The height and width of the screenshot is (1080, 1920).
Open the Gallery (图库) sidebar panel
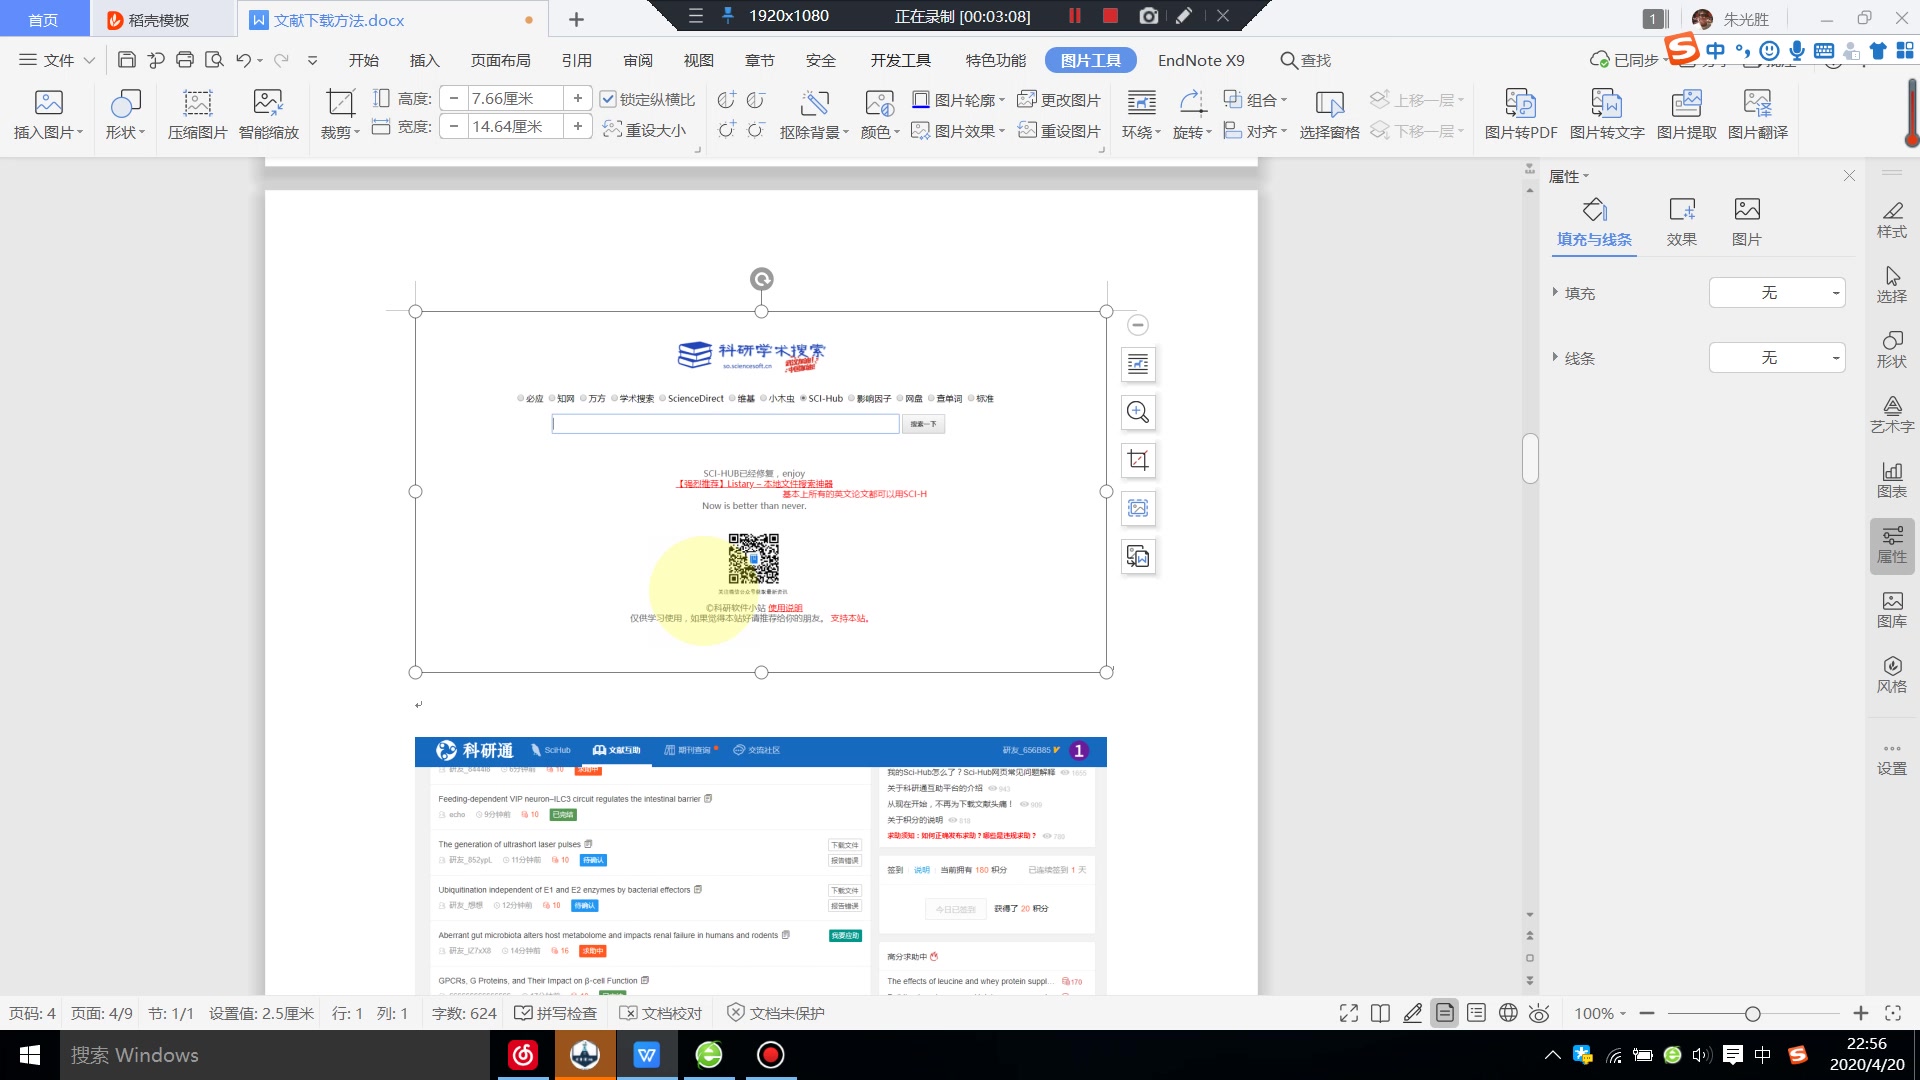tap(1891, 610)
